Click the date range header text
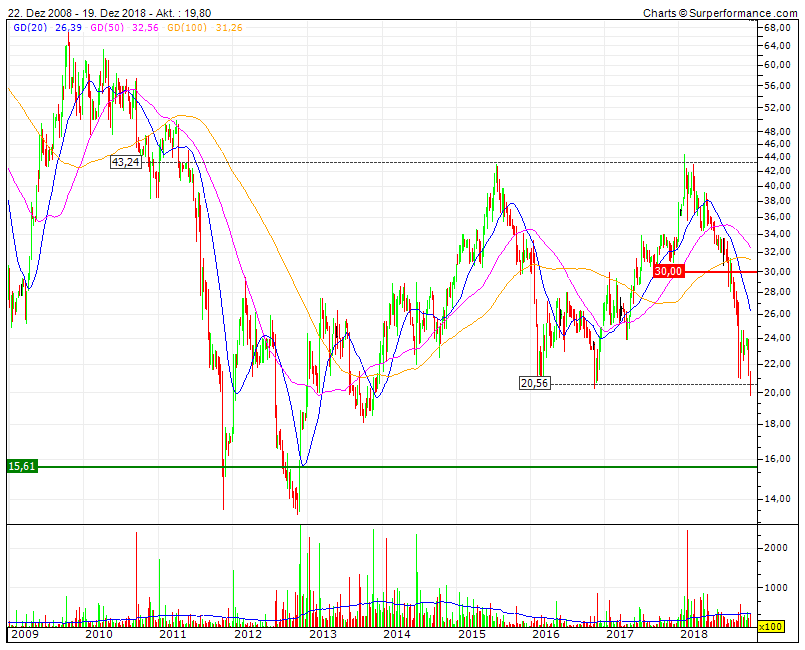805x650 pixels. click(109, 13)
